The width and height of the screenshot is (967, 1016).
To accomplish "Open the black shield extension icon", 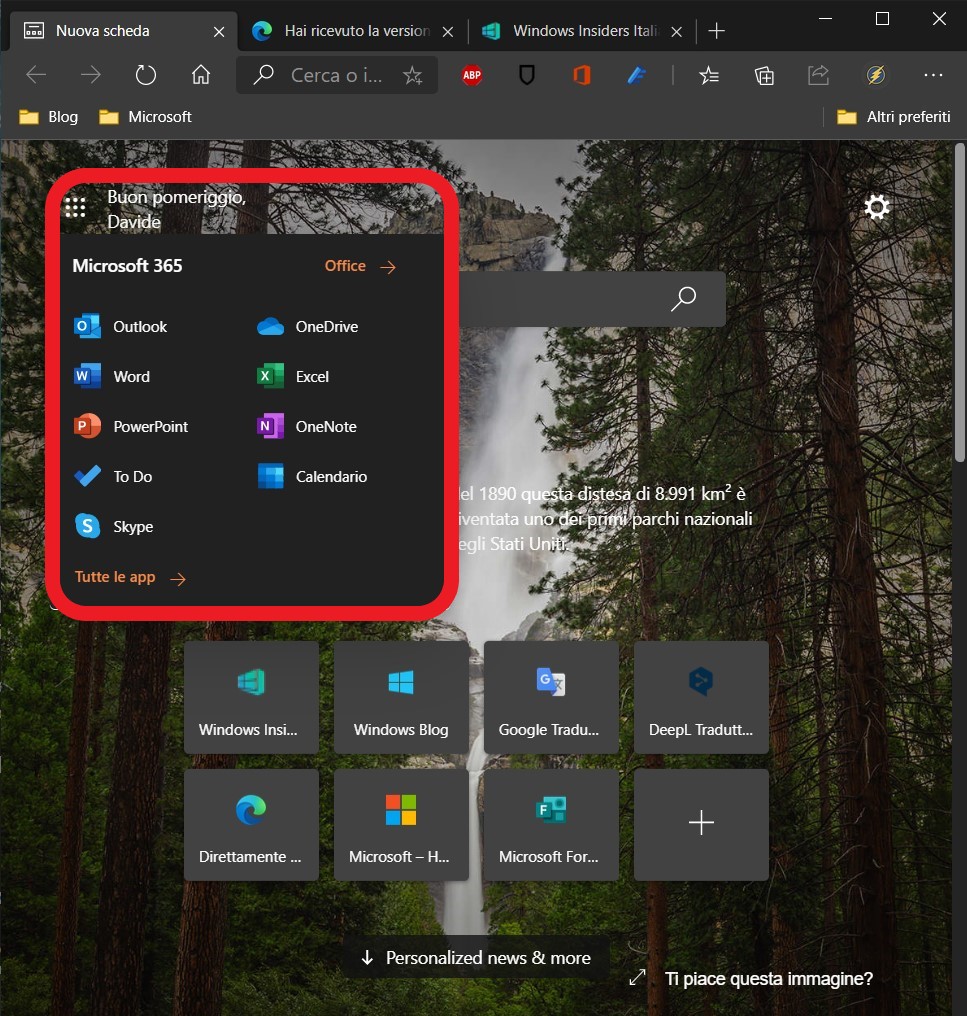I will pos(527,75).
